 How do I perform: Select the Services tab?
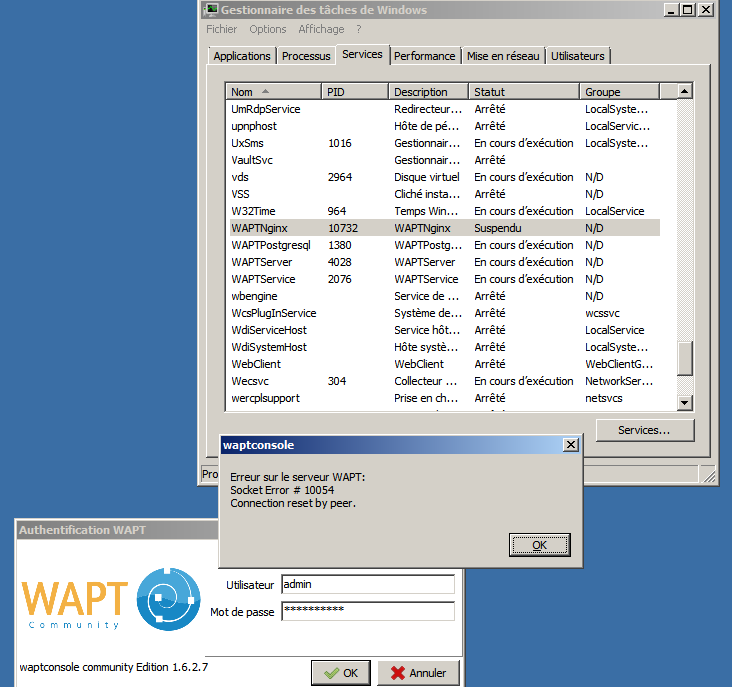click(362, 55)
